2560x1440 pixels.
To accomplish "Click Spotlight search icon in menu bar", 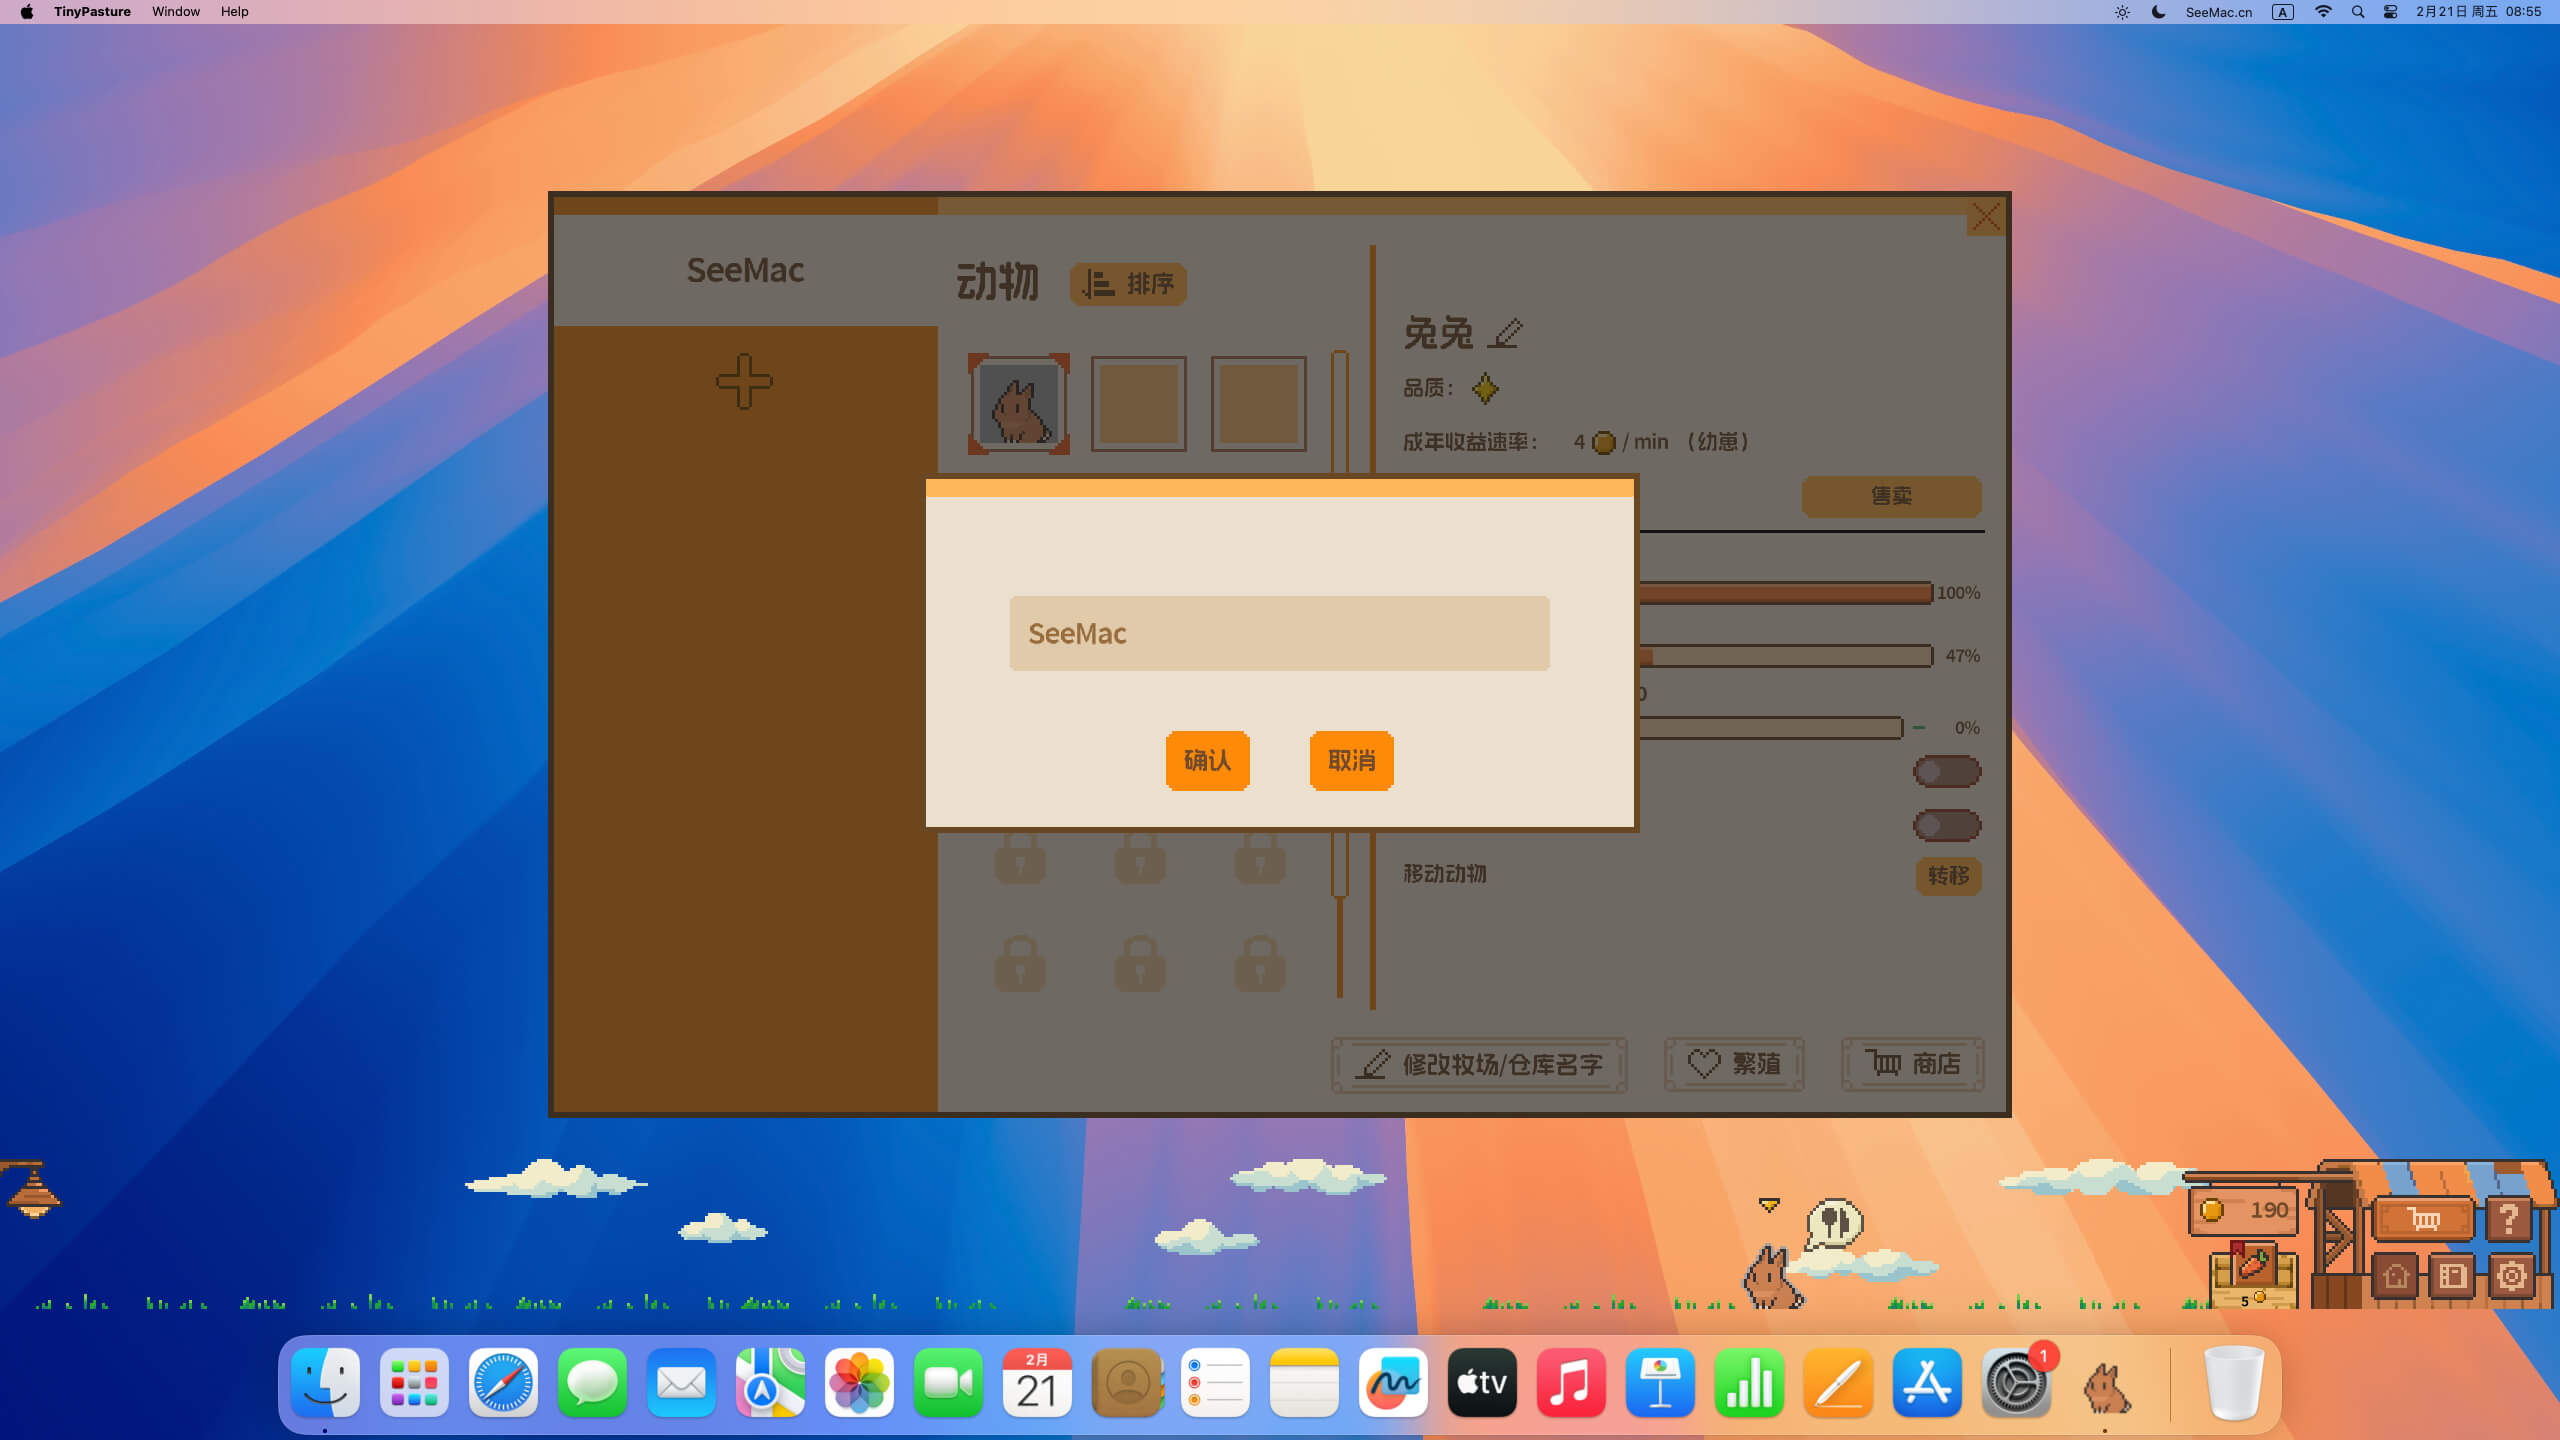I will tap(2357, 12).
